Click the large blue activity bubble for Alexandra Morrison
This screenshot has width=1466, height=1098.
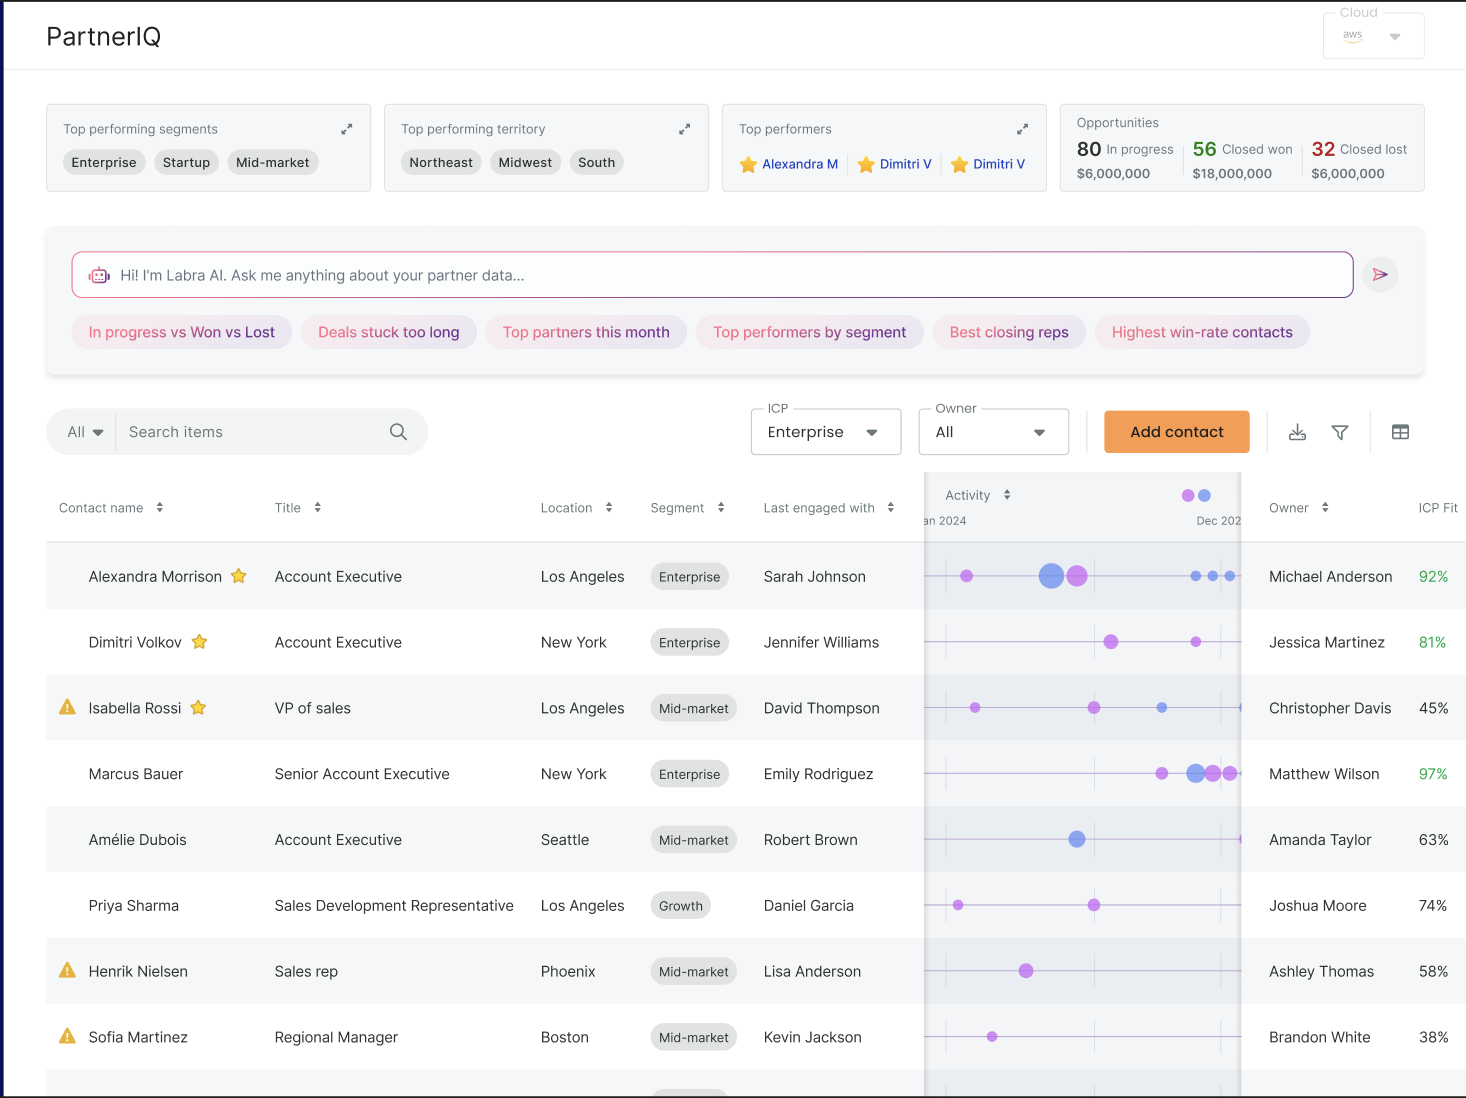pos(1051,576)
